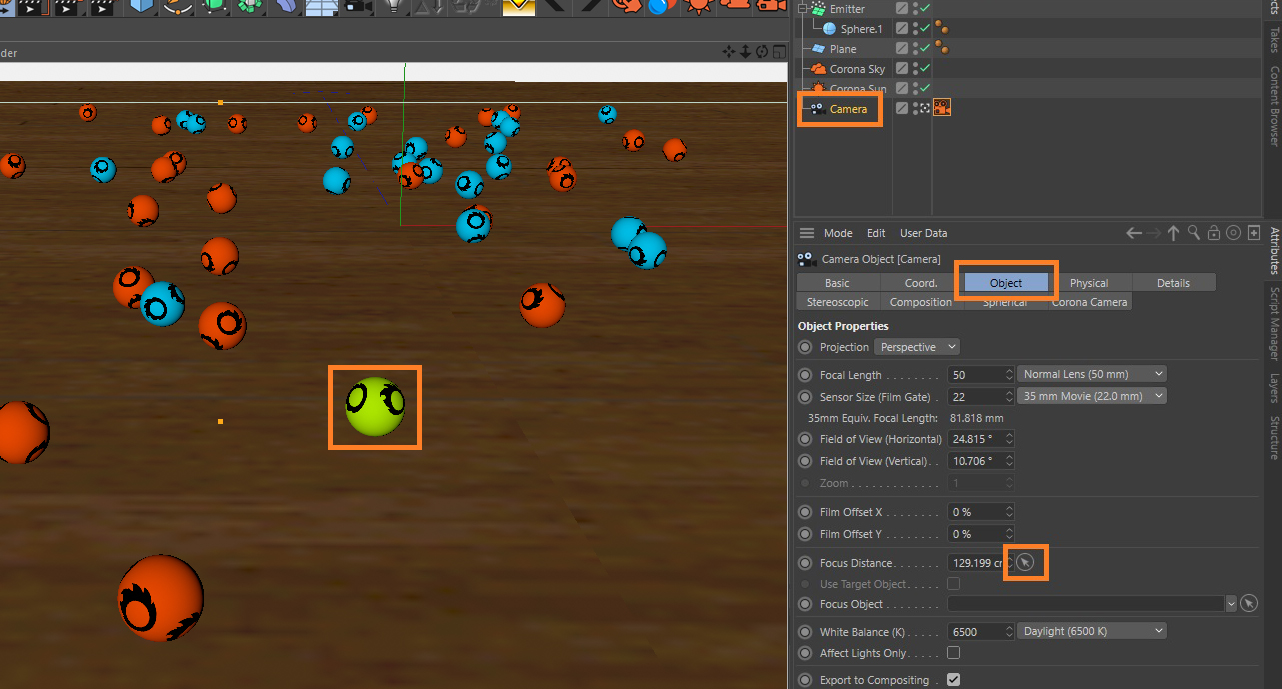Go back in Attributes history
Screen dimensions: 1282x689
[x=1134, y=233]
